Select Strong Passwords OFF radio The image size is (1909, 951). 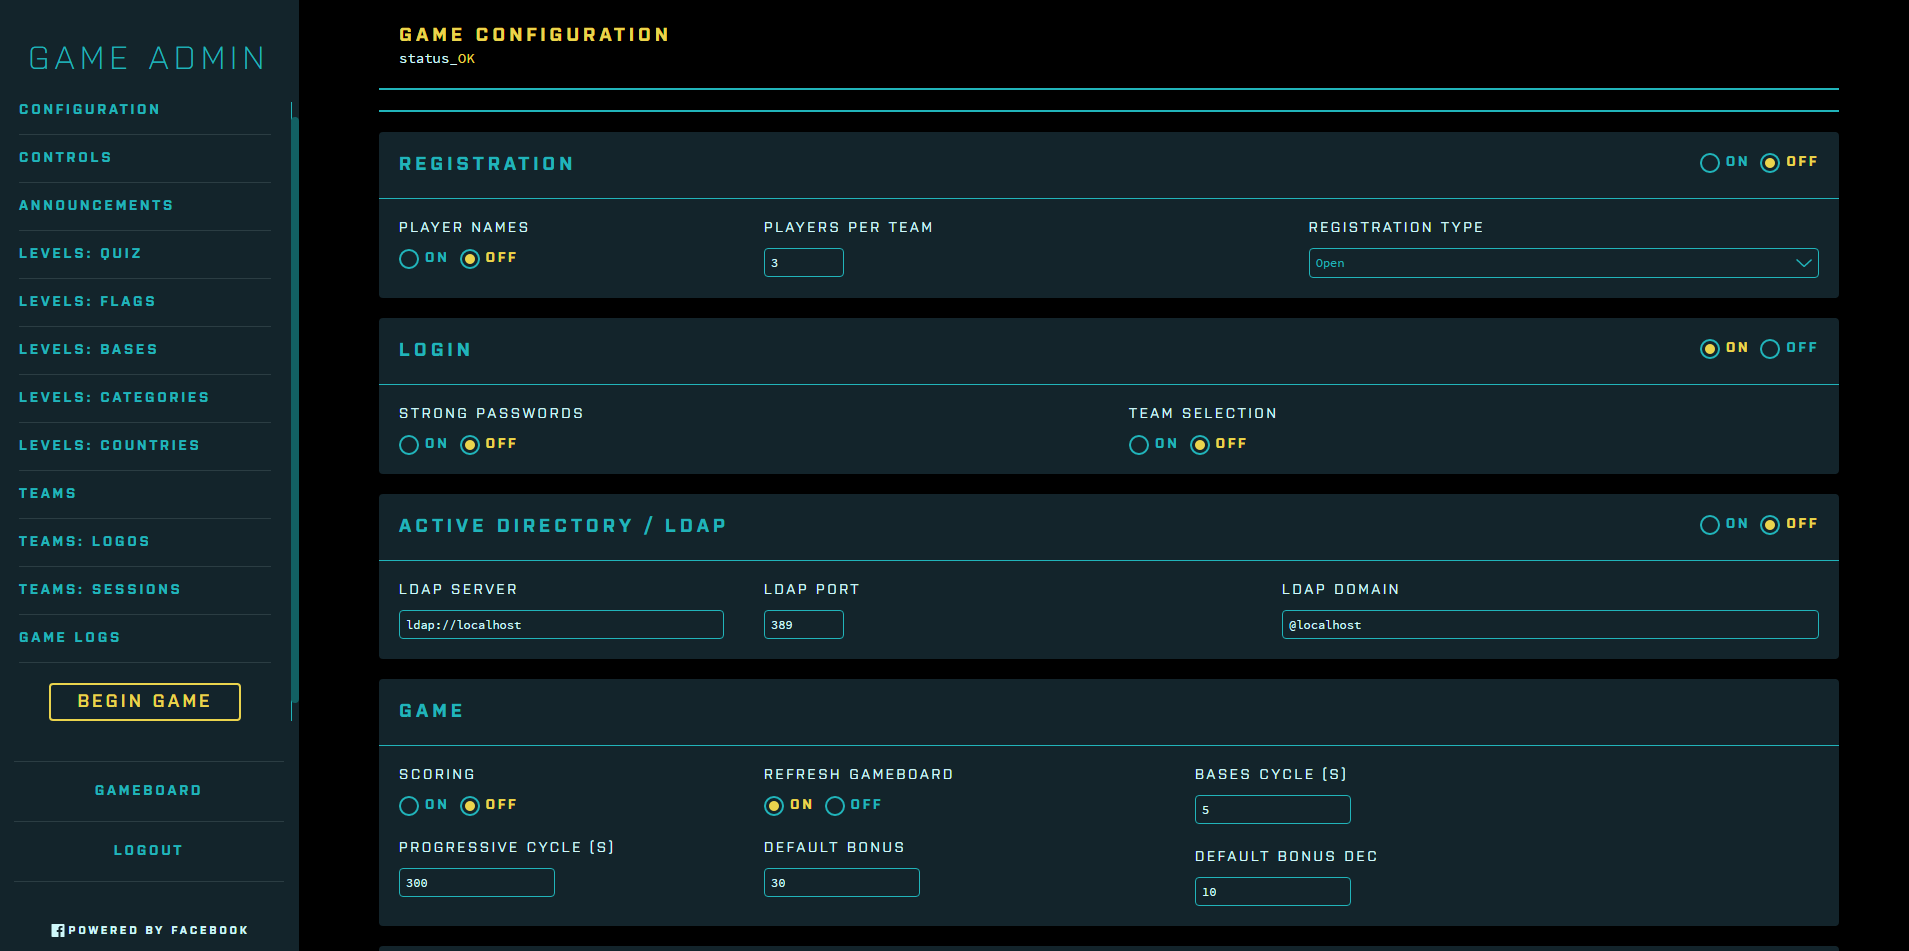[x=470, y=445]
